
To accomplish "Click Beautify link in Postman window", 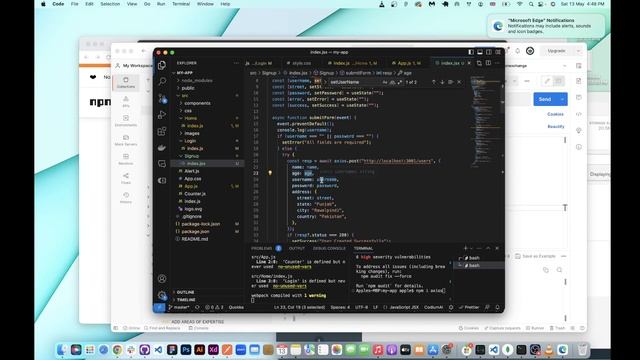I will tap(556, 127).
